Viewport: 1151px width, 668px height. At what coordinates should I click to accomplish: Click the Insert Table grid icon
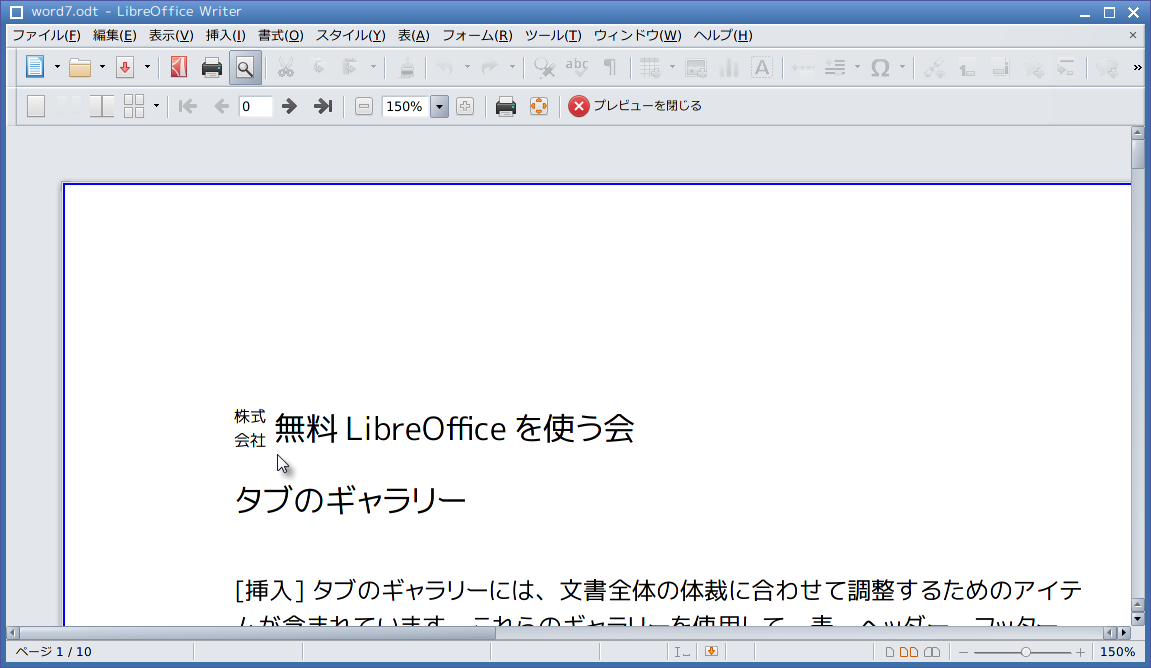click(x=650, y=68)
